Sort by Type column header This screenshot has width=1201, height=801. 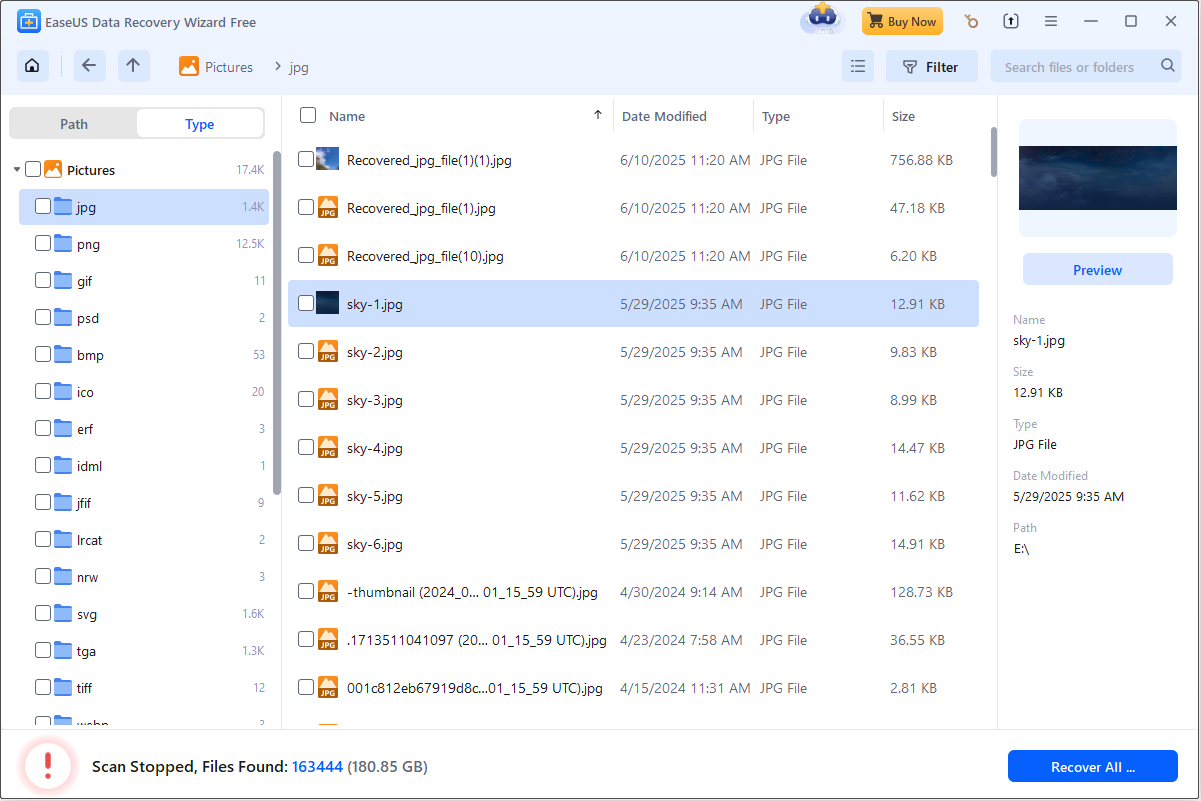(776, 116)
